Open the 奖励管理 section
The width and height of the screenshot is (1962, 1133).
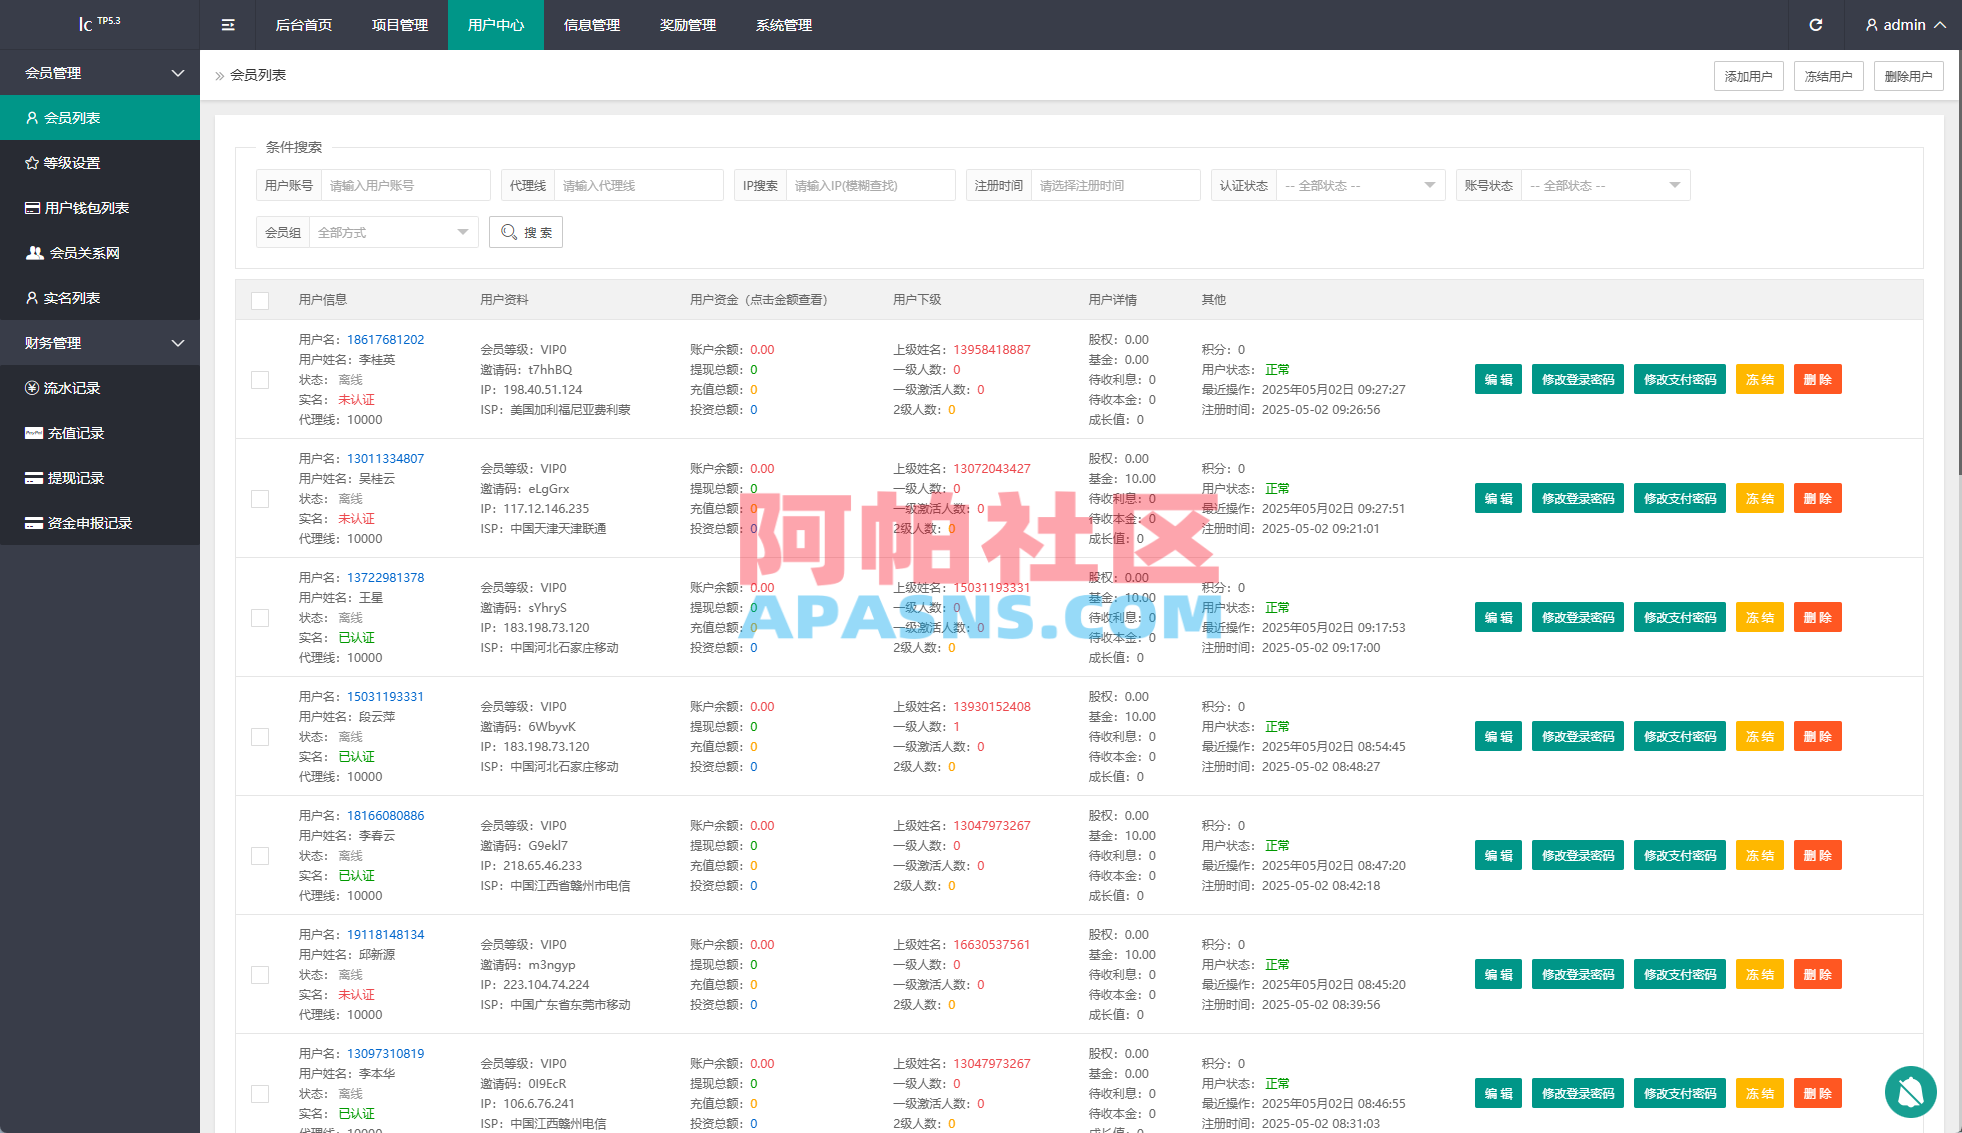click(687, 24)
